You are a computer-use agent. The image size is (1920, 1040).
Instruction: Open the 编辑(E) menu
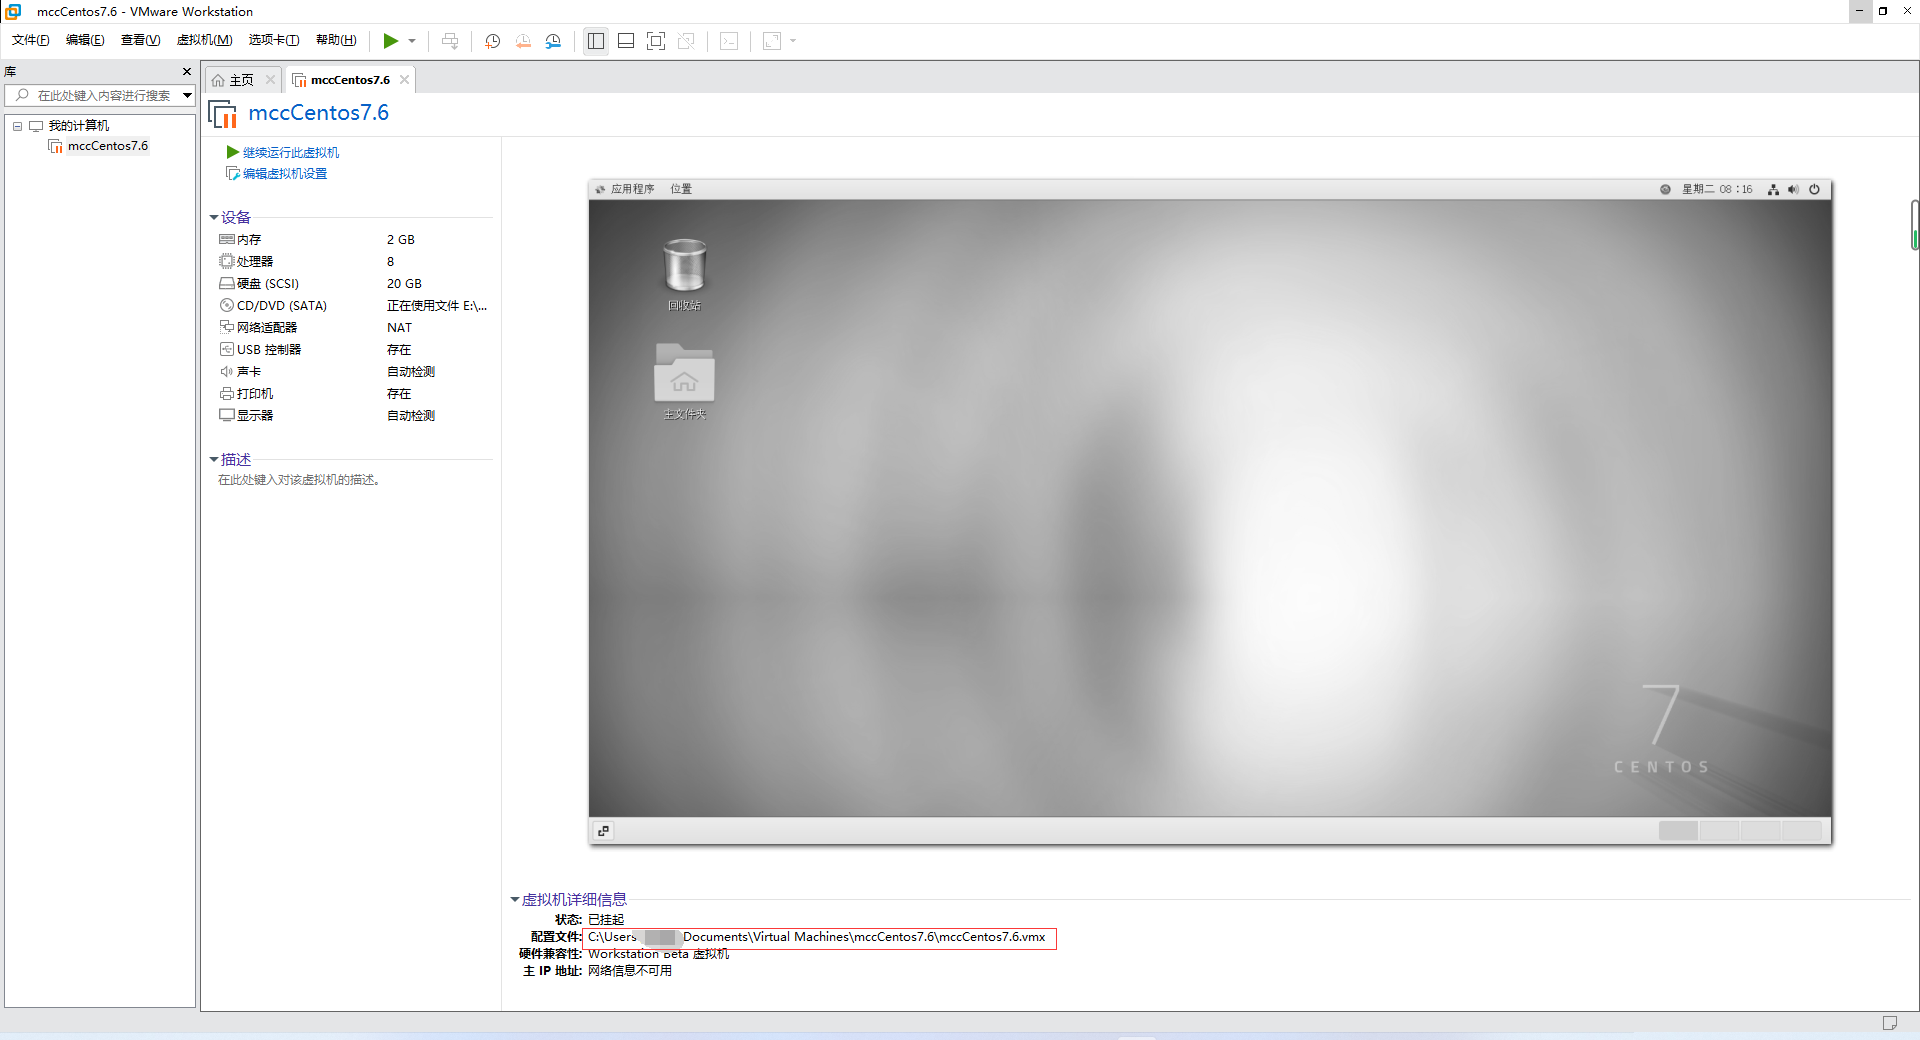click(x=85, y=40)
